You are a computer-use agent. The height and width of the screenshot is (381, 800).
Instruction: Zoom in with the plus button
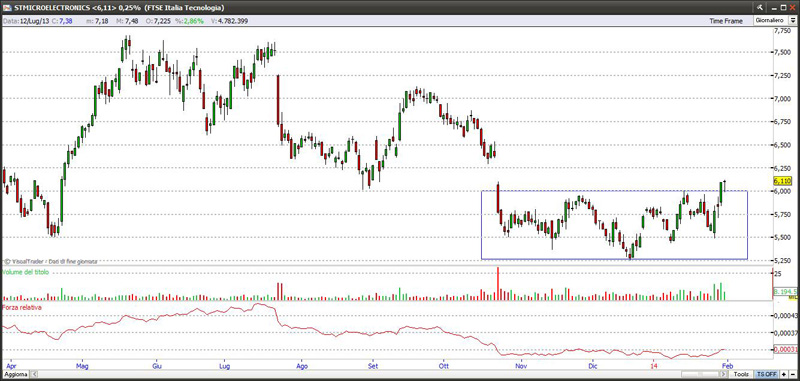click(x=784, y=374)
